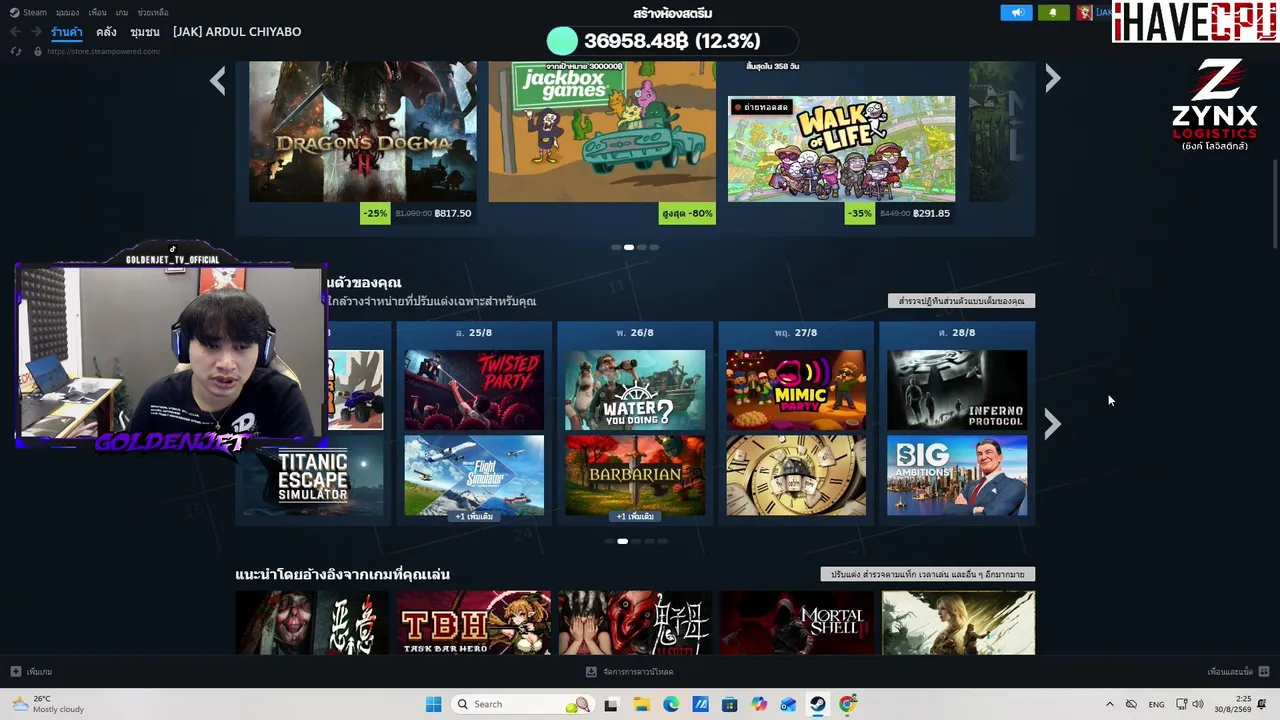1280x720 pixels.
Task: Open Copilot from the taskbar
Action: coord(759,704)
